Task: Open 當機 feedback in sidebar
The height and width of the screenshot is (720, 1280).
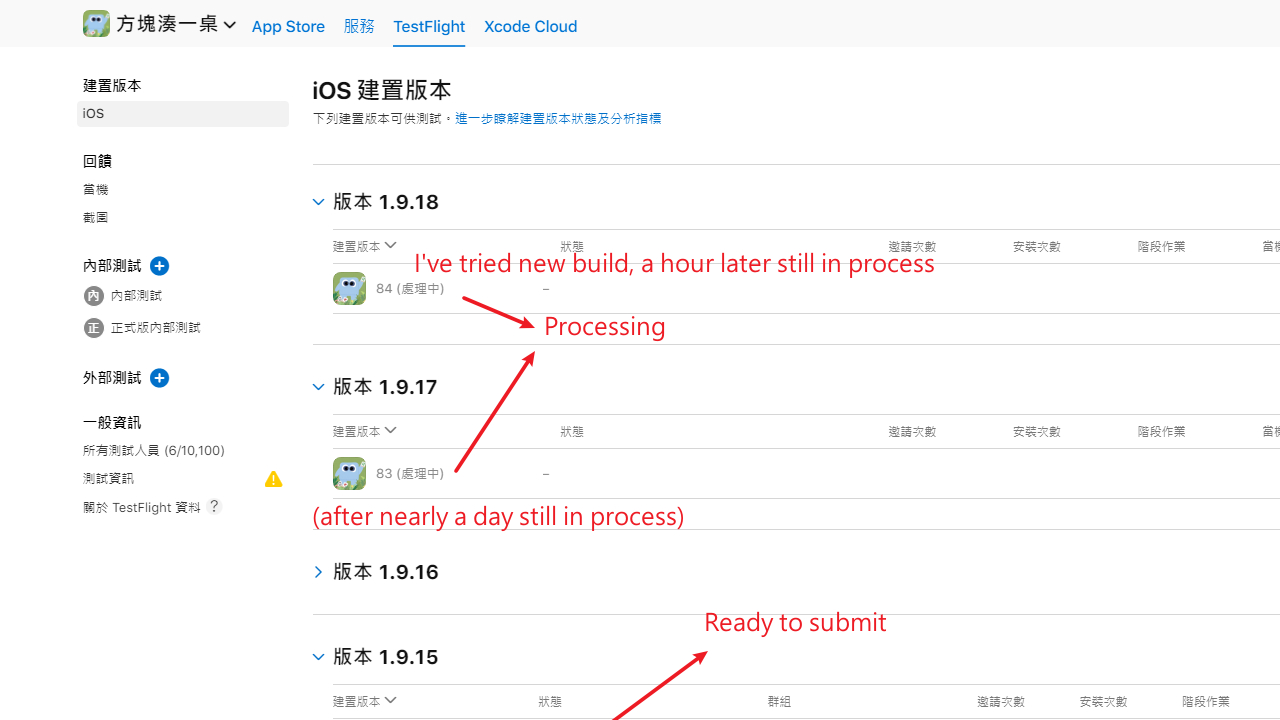Action: 96,189
